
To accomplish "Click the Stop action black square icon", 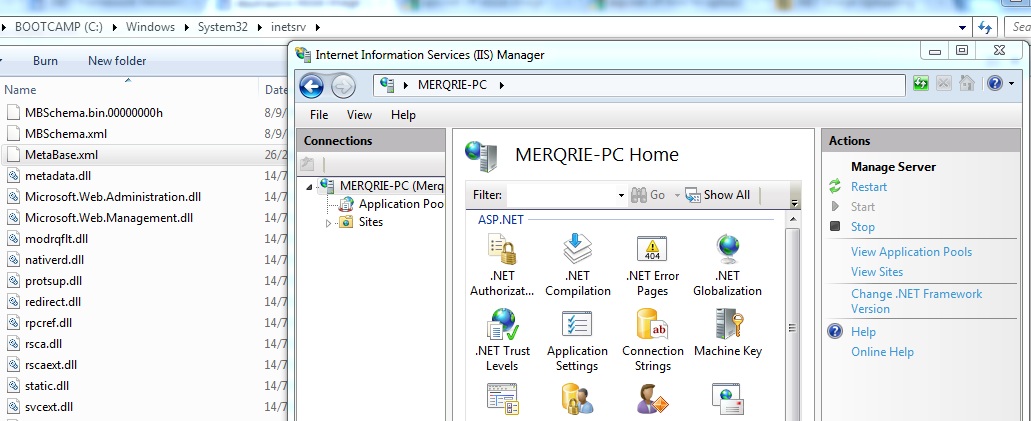I will [x=835, y=226].
